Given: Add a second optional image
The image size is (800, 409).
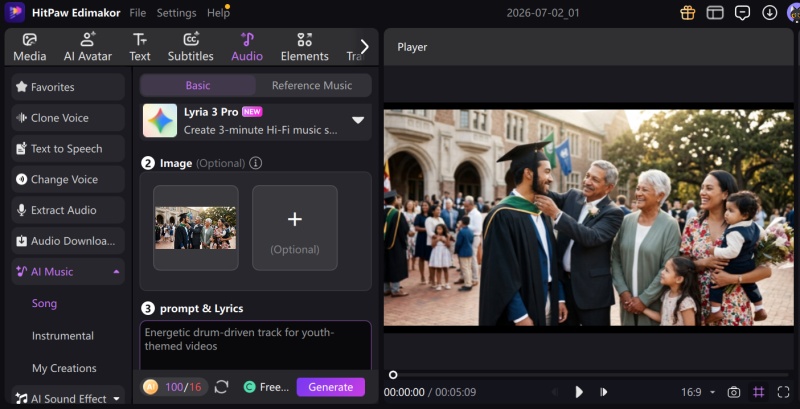Looking at the screenshot, I should 295,227.
